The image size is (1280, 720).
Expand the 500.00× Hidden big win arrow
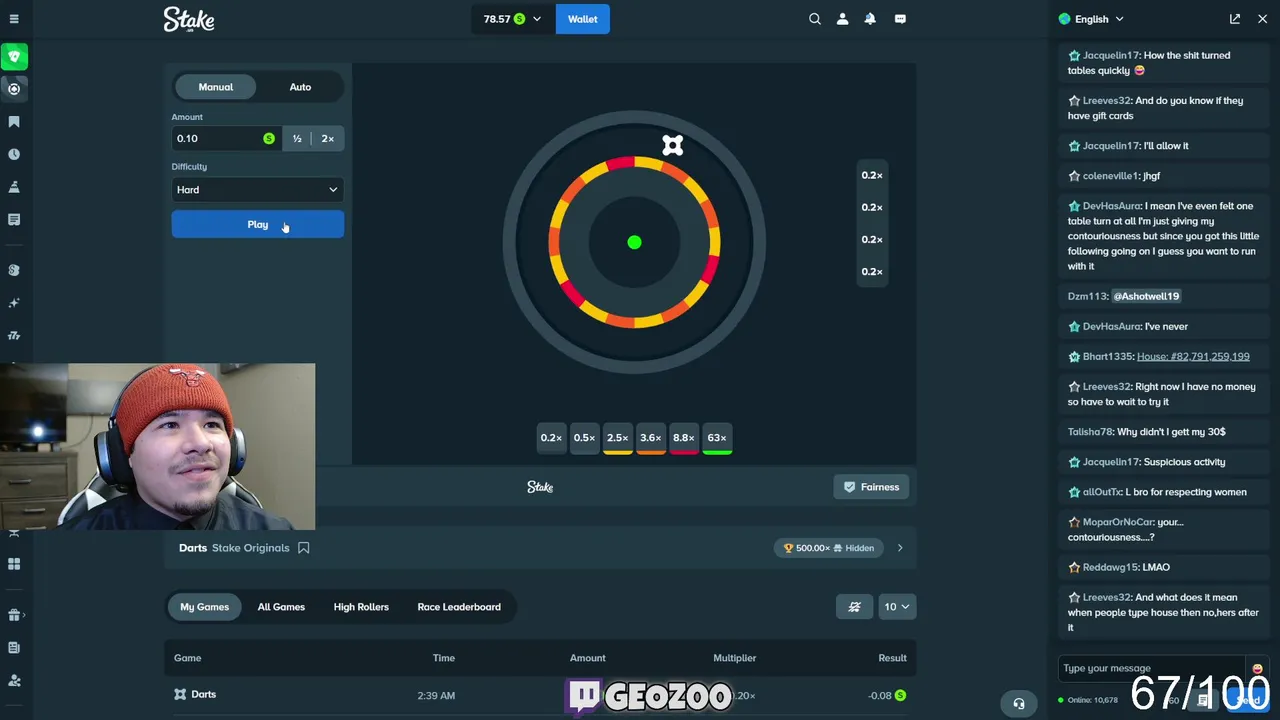pyautogui.click(x=900, y=548)
